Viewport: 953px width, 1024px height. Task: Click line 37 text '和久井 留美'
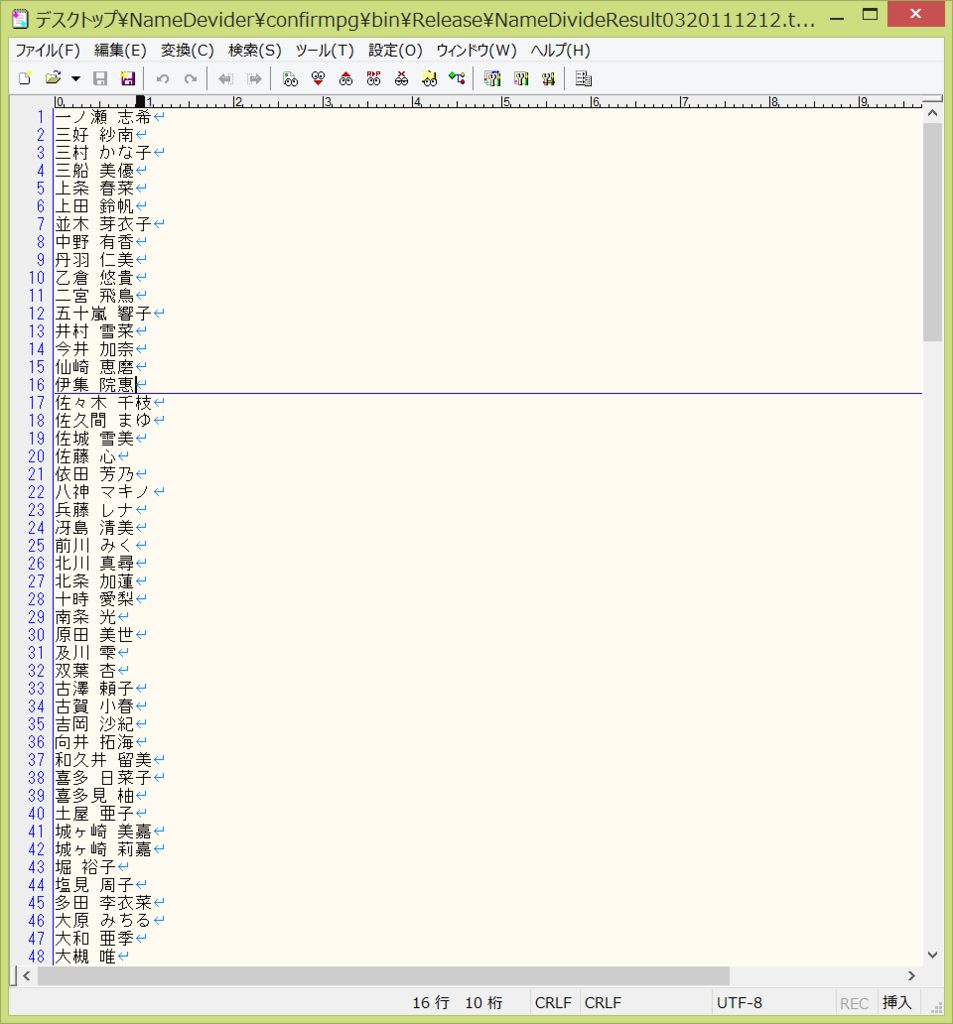(103, 760)
